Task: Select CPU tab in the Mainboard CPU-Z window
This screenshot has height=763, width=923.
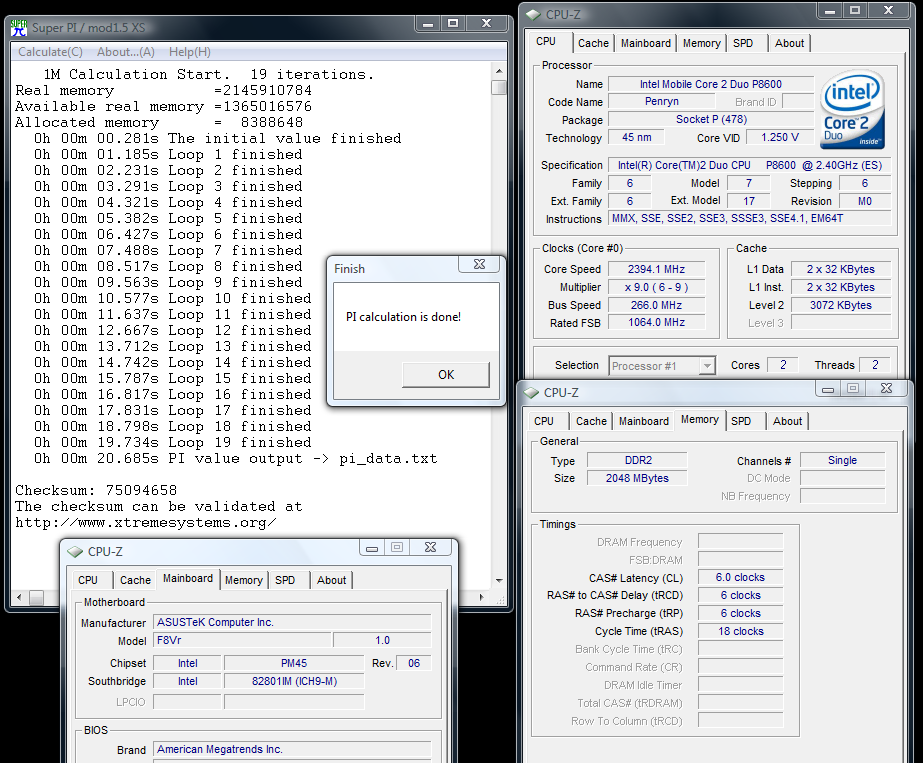Action: tap(88, 580)
